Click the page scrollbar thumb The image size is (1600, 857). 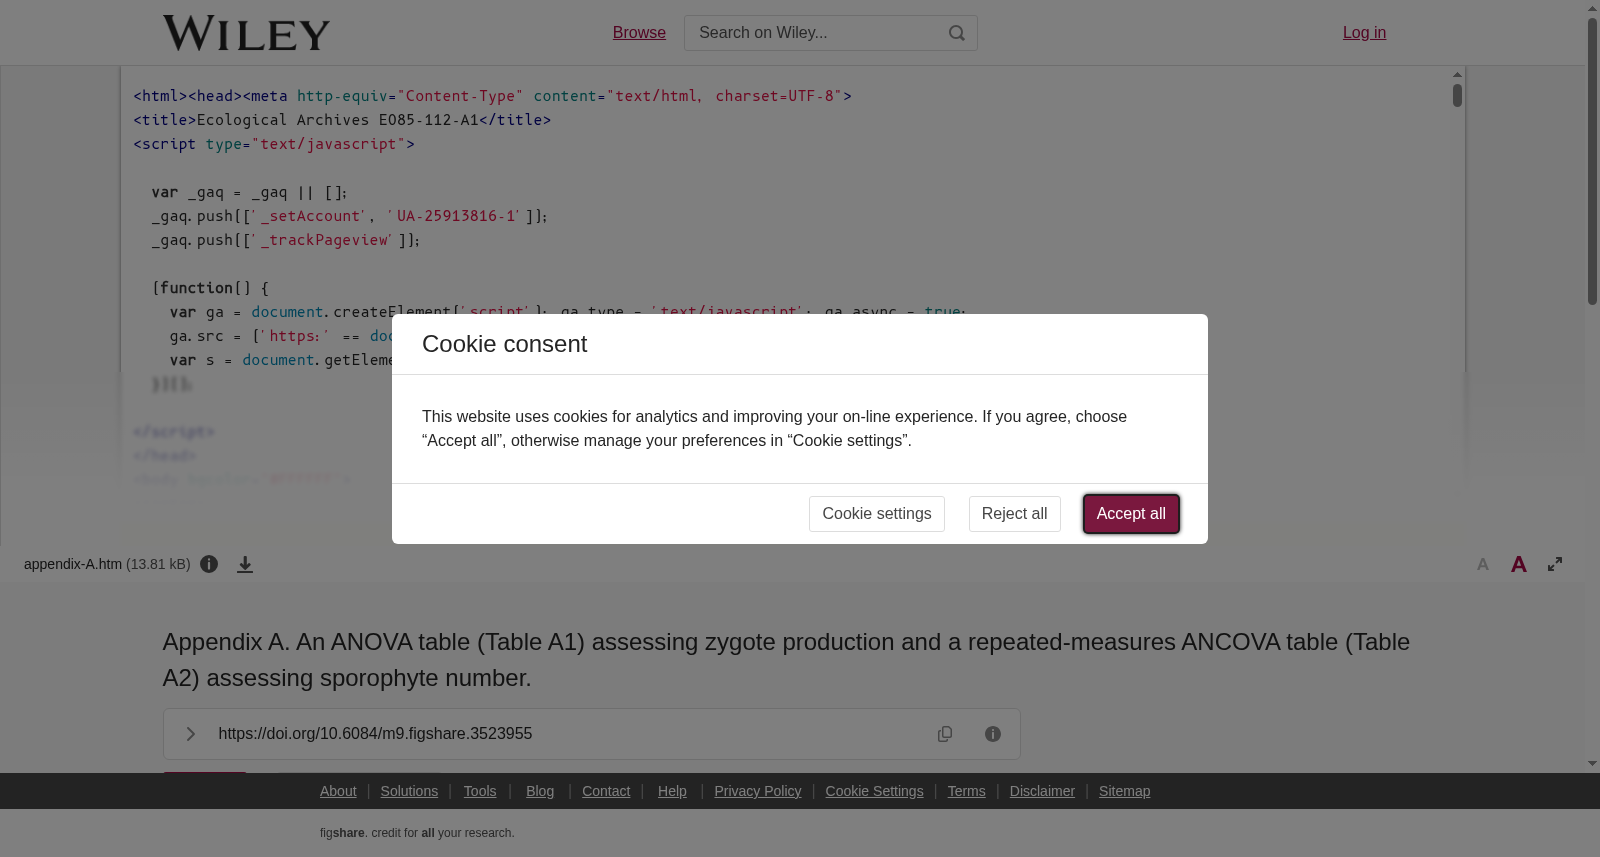[1592, 160]
